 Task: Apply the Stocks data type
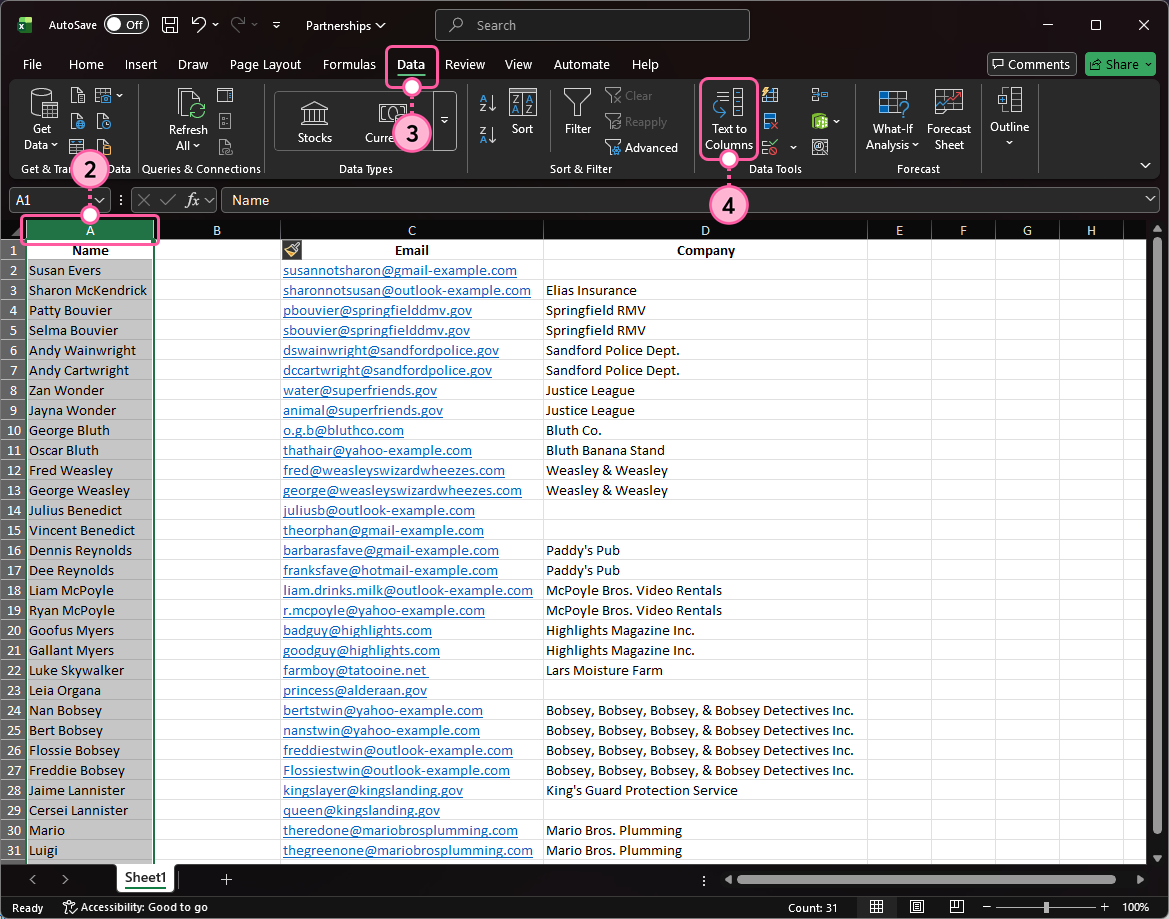point(314,120)
